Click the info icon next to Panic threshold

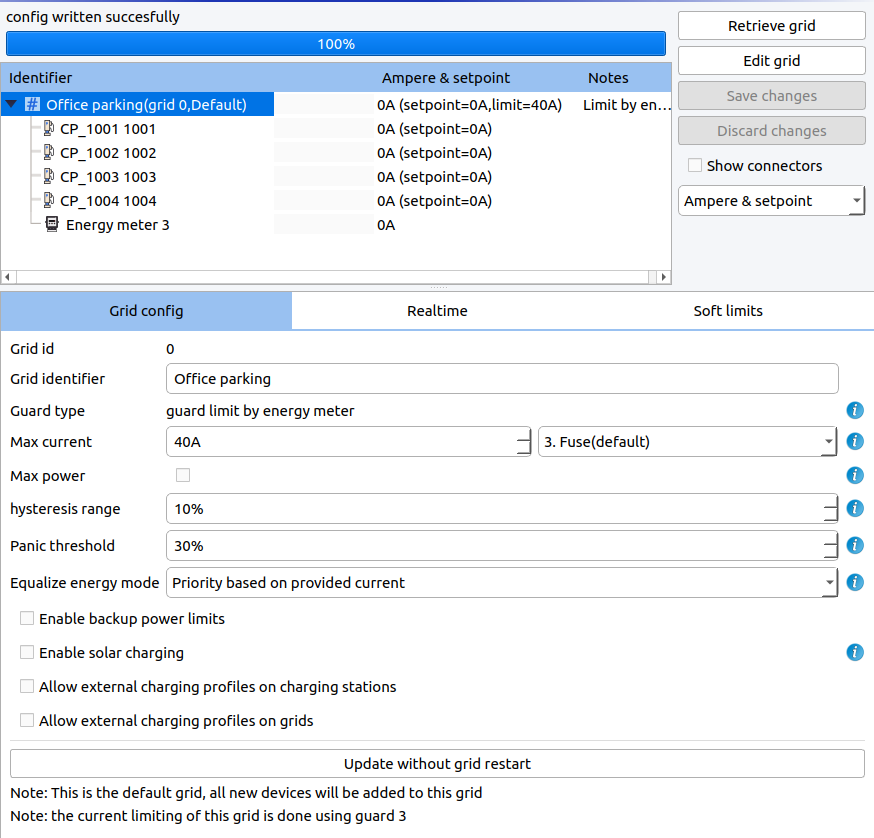[855, 545]
